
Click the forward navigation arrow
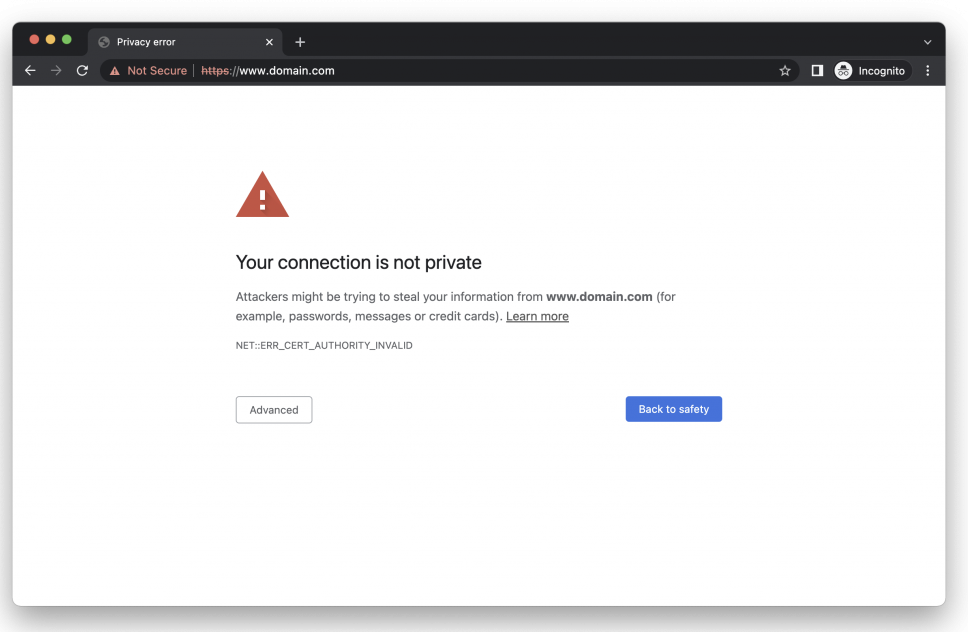pyautogui.click(x=55, y=70)
